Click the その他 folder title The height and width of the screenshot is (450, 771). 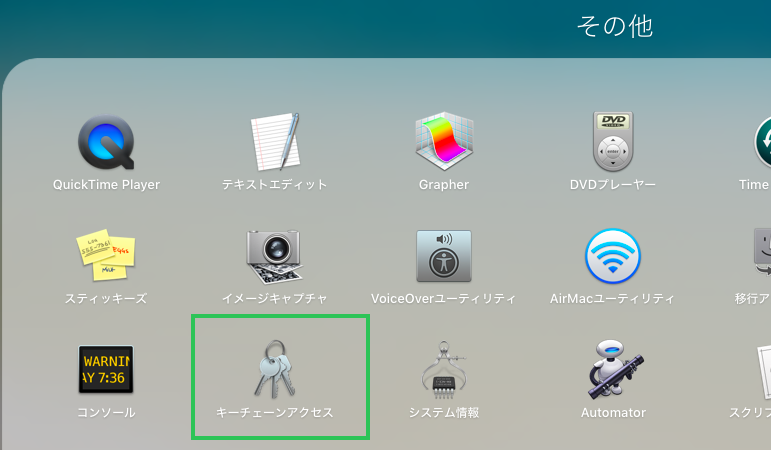(x=615, y=26)
